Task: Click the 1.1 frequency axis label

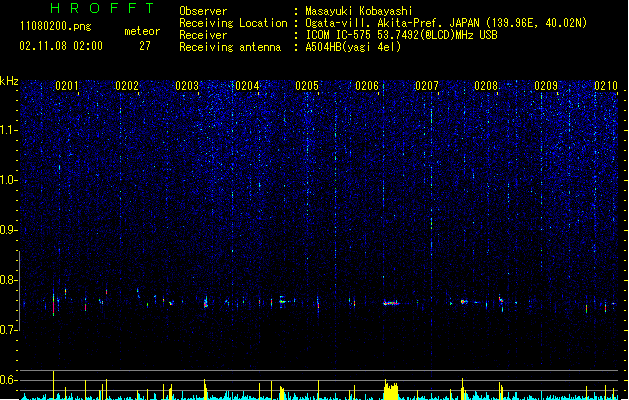Action: tap(8, 130)
